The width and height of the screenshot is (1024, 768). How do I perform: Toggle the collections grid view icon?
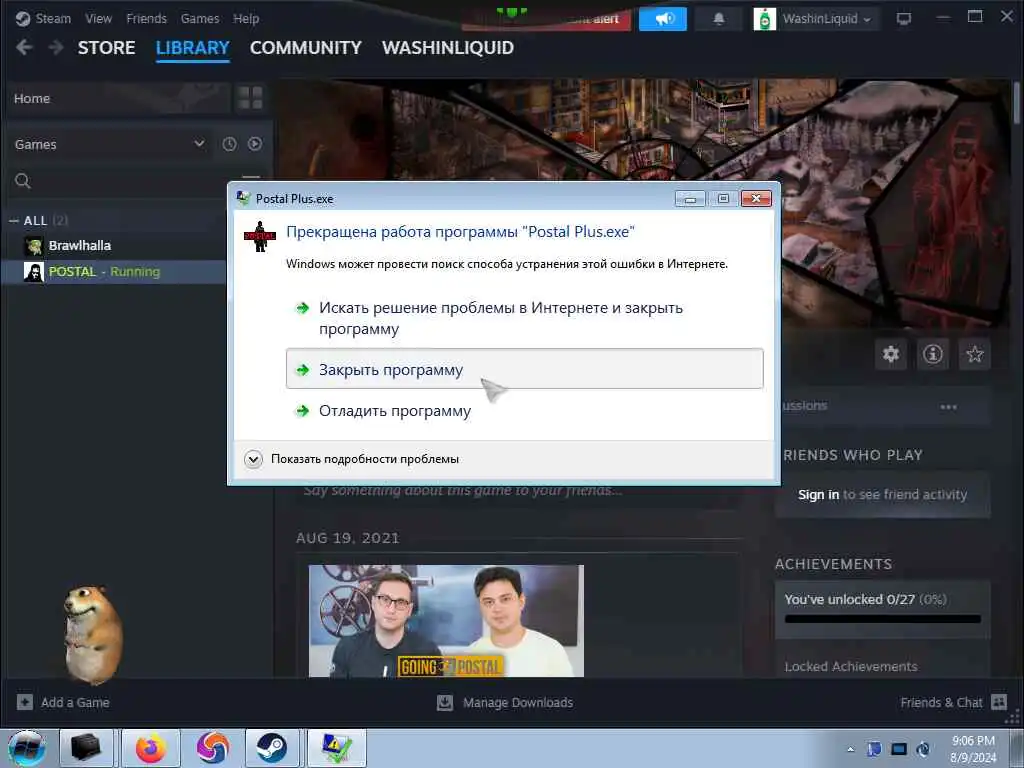coord(250,99)
